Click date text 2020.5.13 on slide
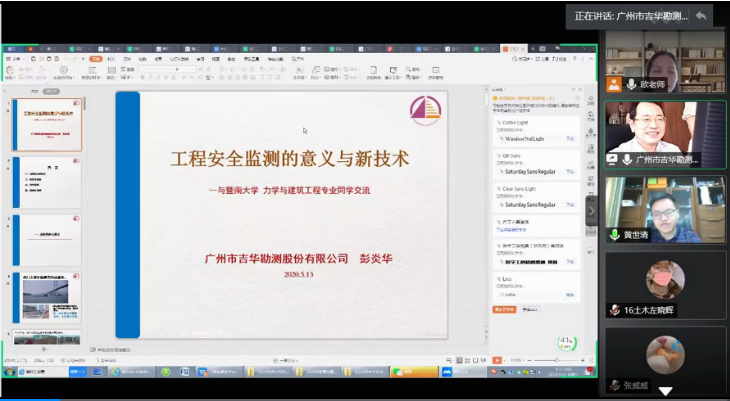The width and height of the screenshot is (730, 401). (x=298, y=275)
